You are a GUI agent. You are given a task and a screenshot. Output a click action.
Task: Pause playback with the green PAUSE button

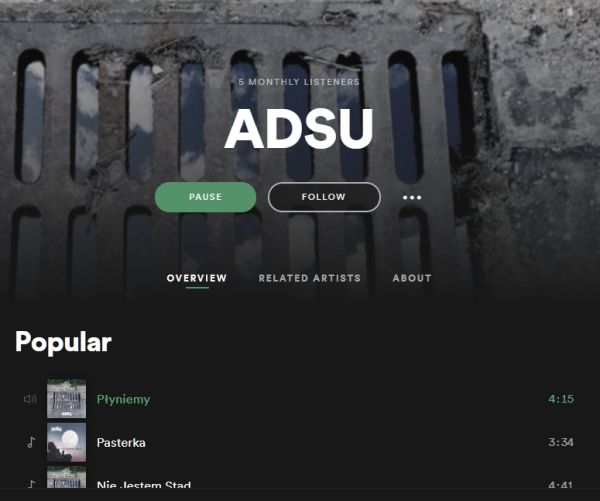click(x=205, y=197)
